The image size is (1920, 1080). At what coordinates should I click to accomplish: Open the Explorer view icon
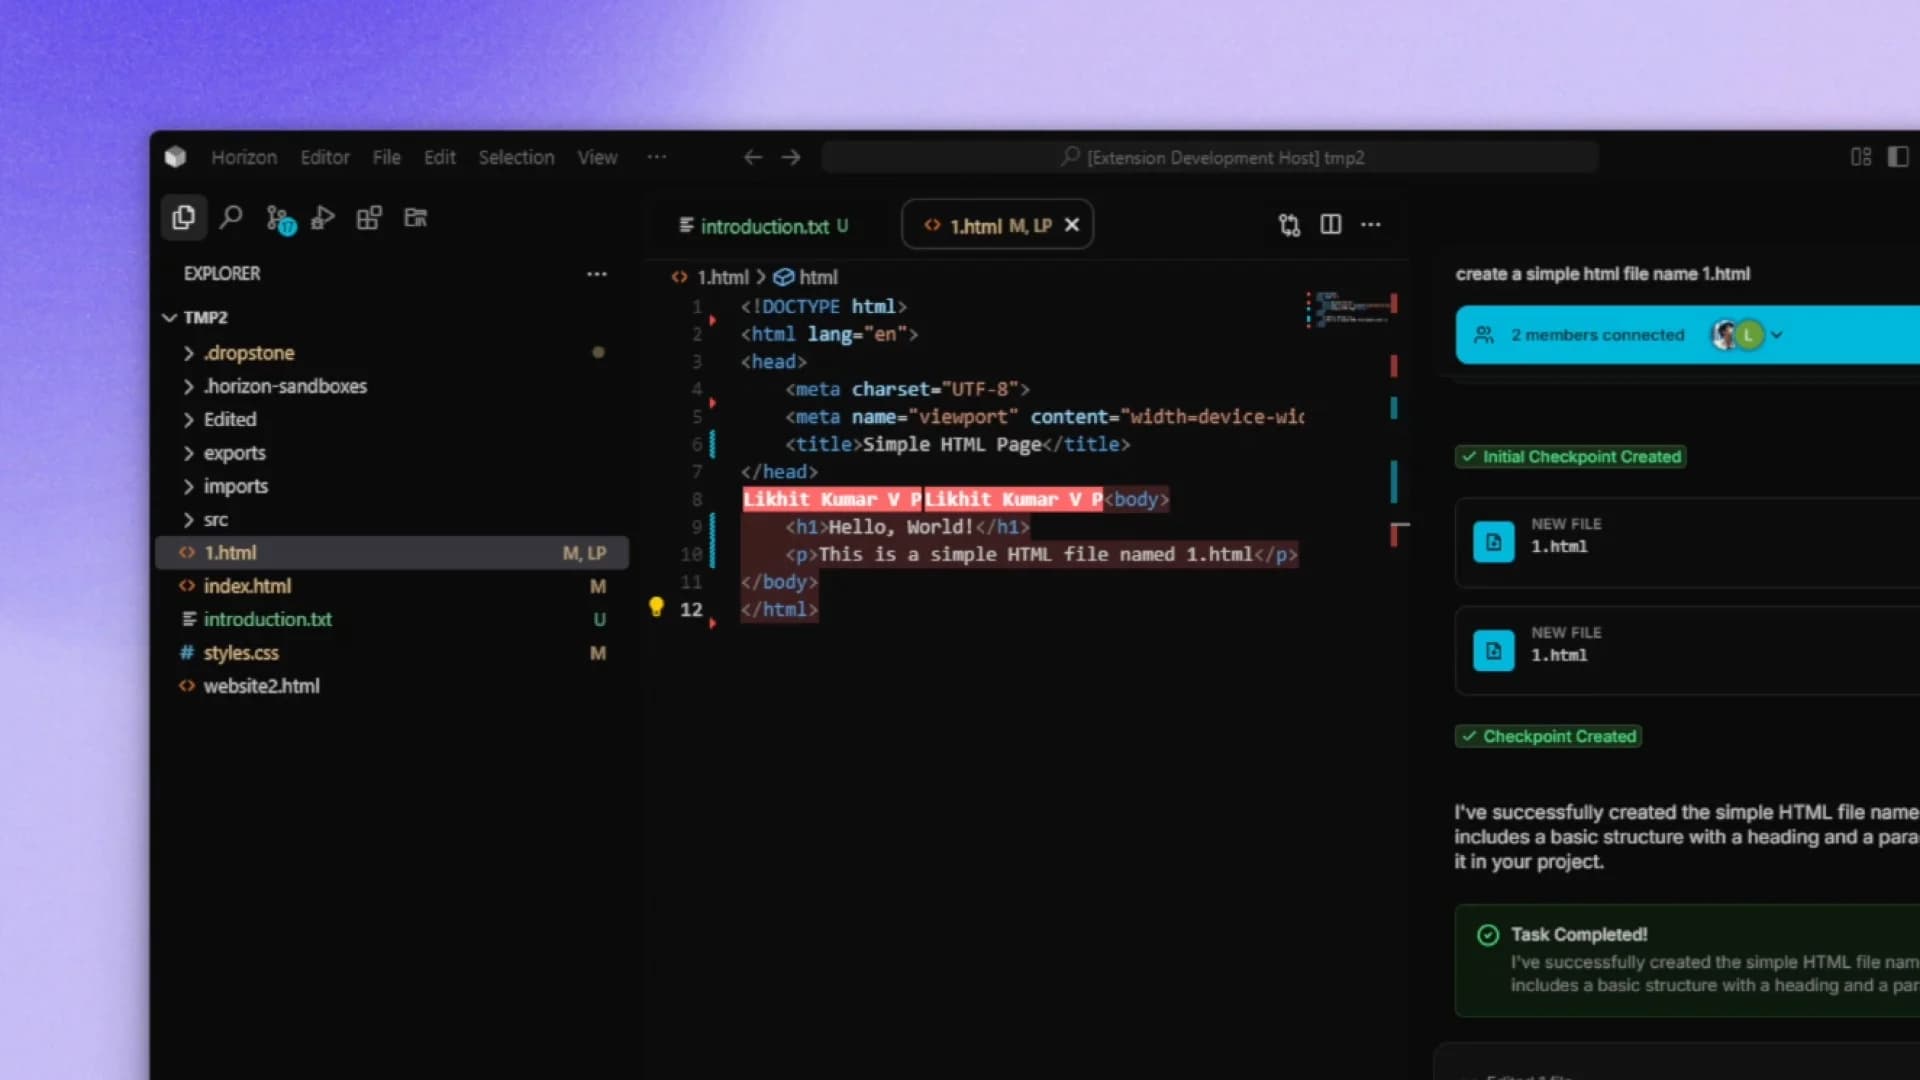click(183, 217)
